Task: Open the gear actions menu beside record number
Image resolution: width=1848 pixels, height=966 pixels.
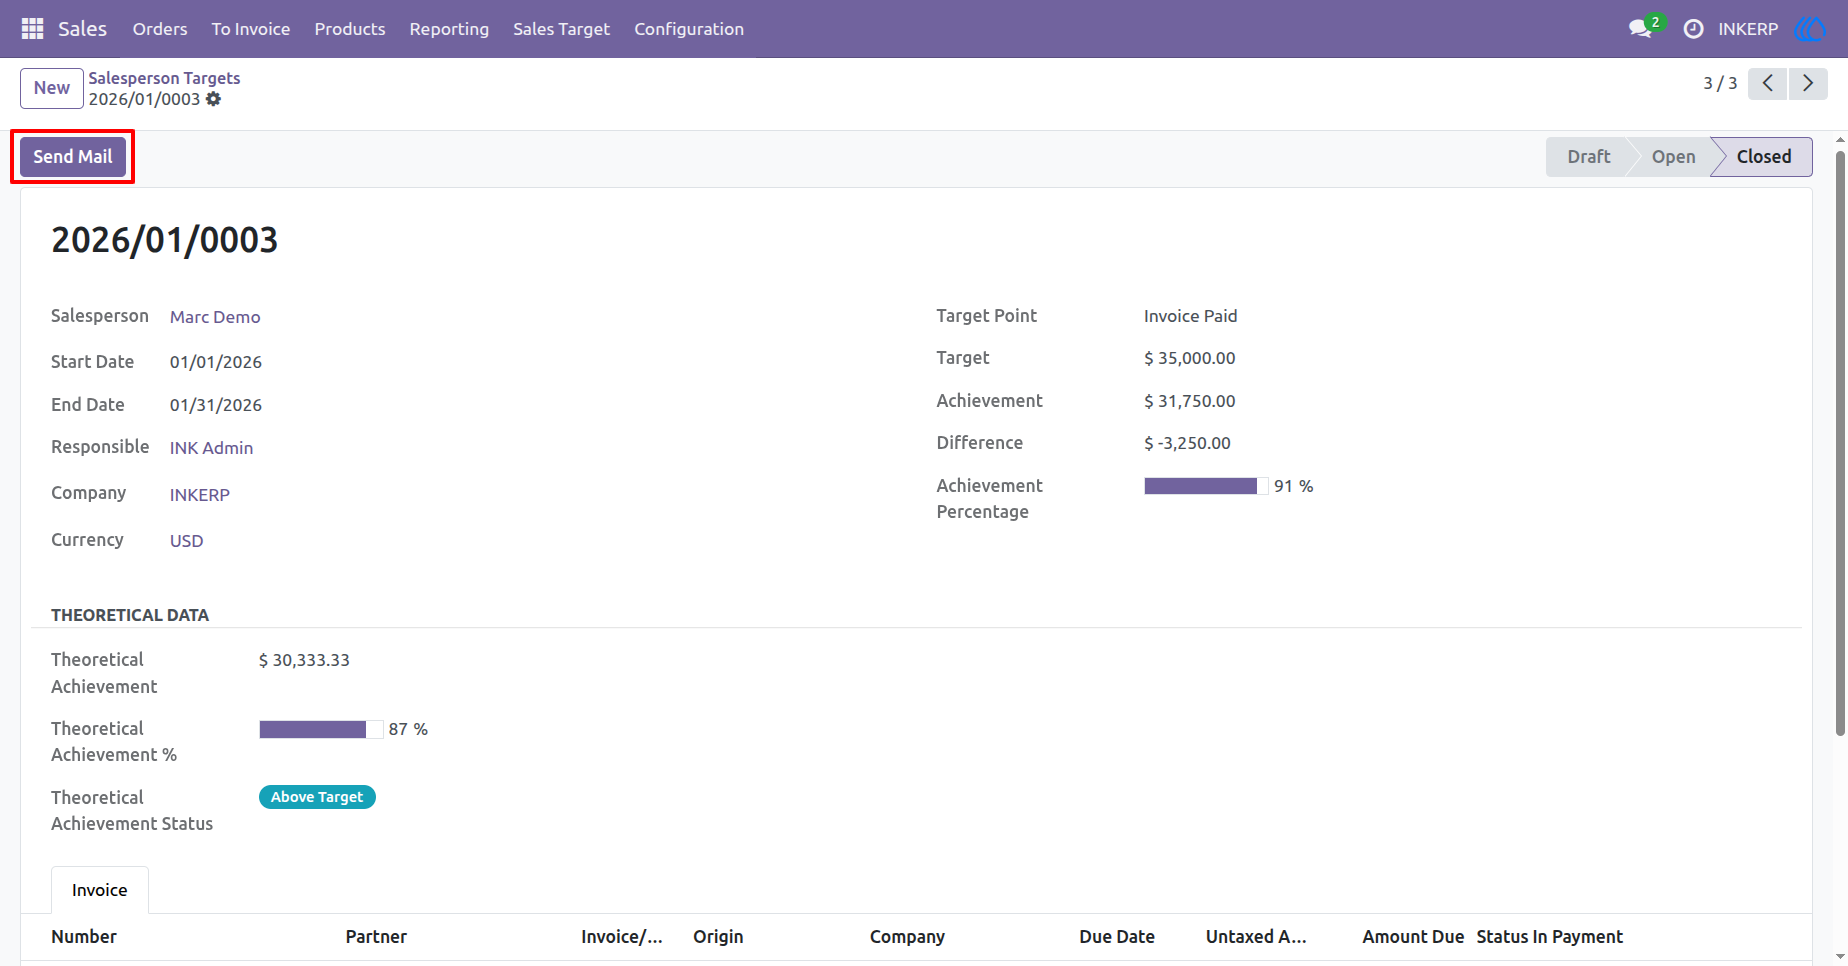Action: 213,99
